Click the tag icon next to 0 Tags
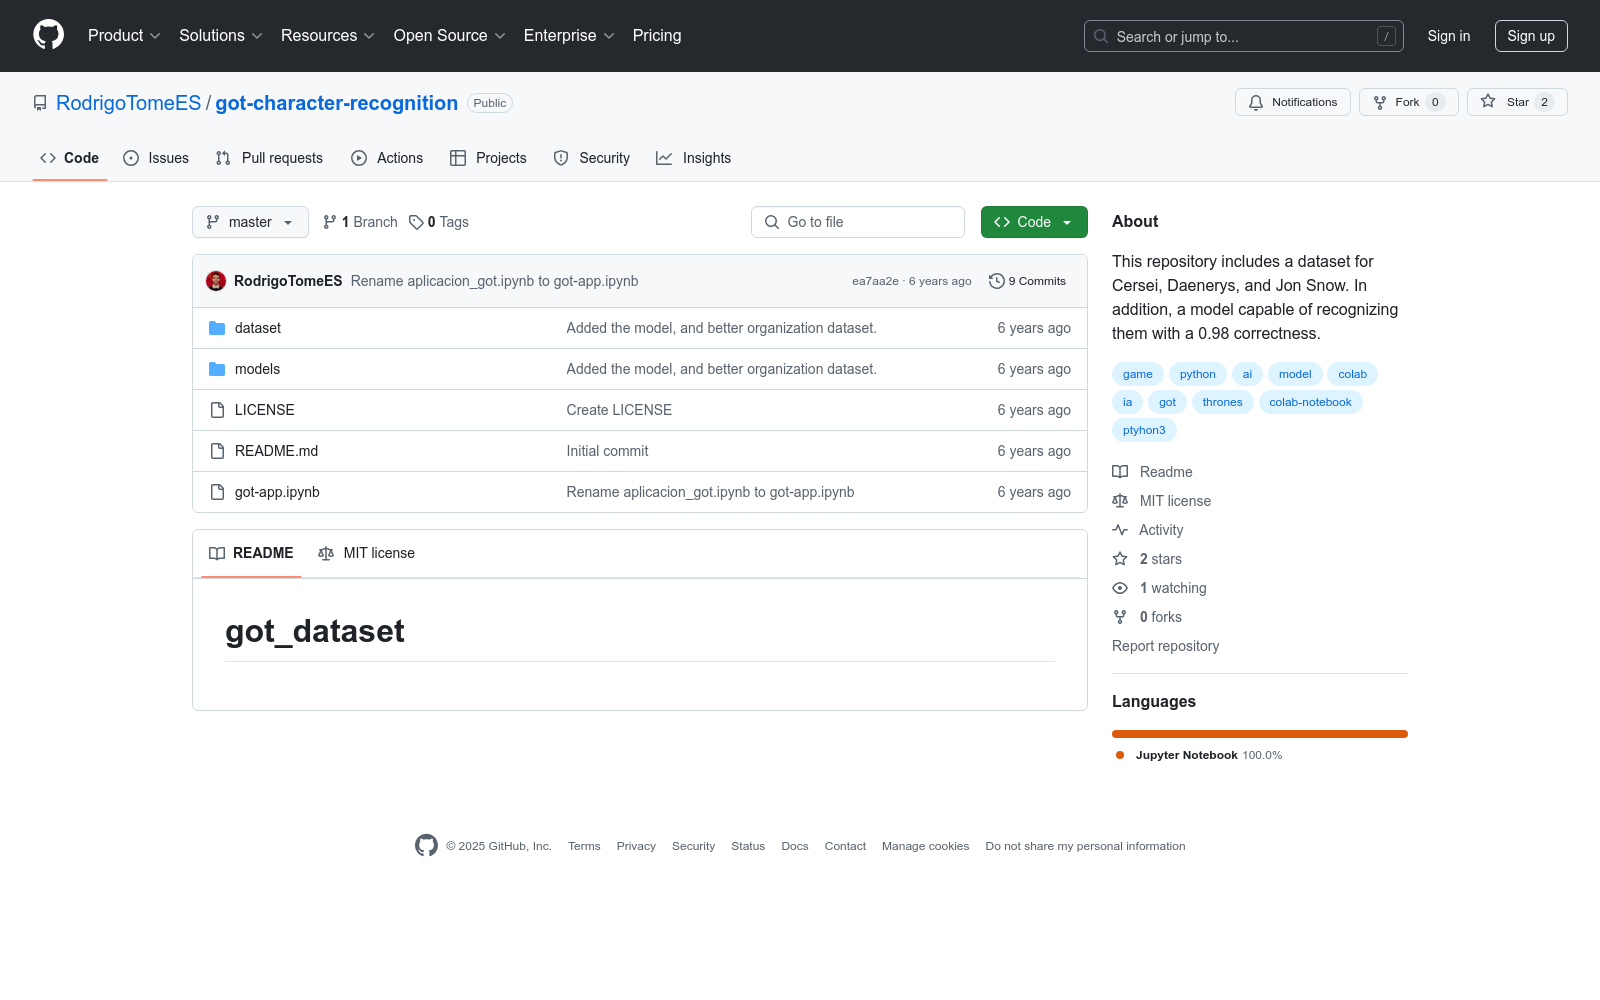Viewport: 1600px width, 1000px height. [x=416, y=222]
